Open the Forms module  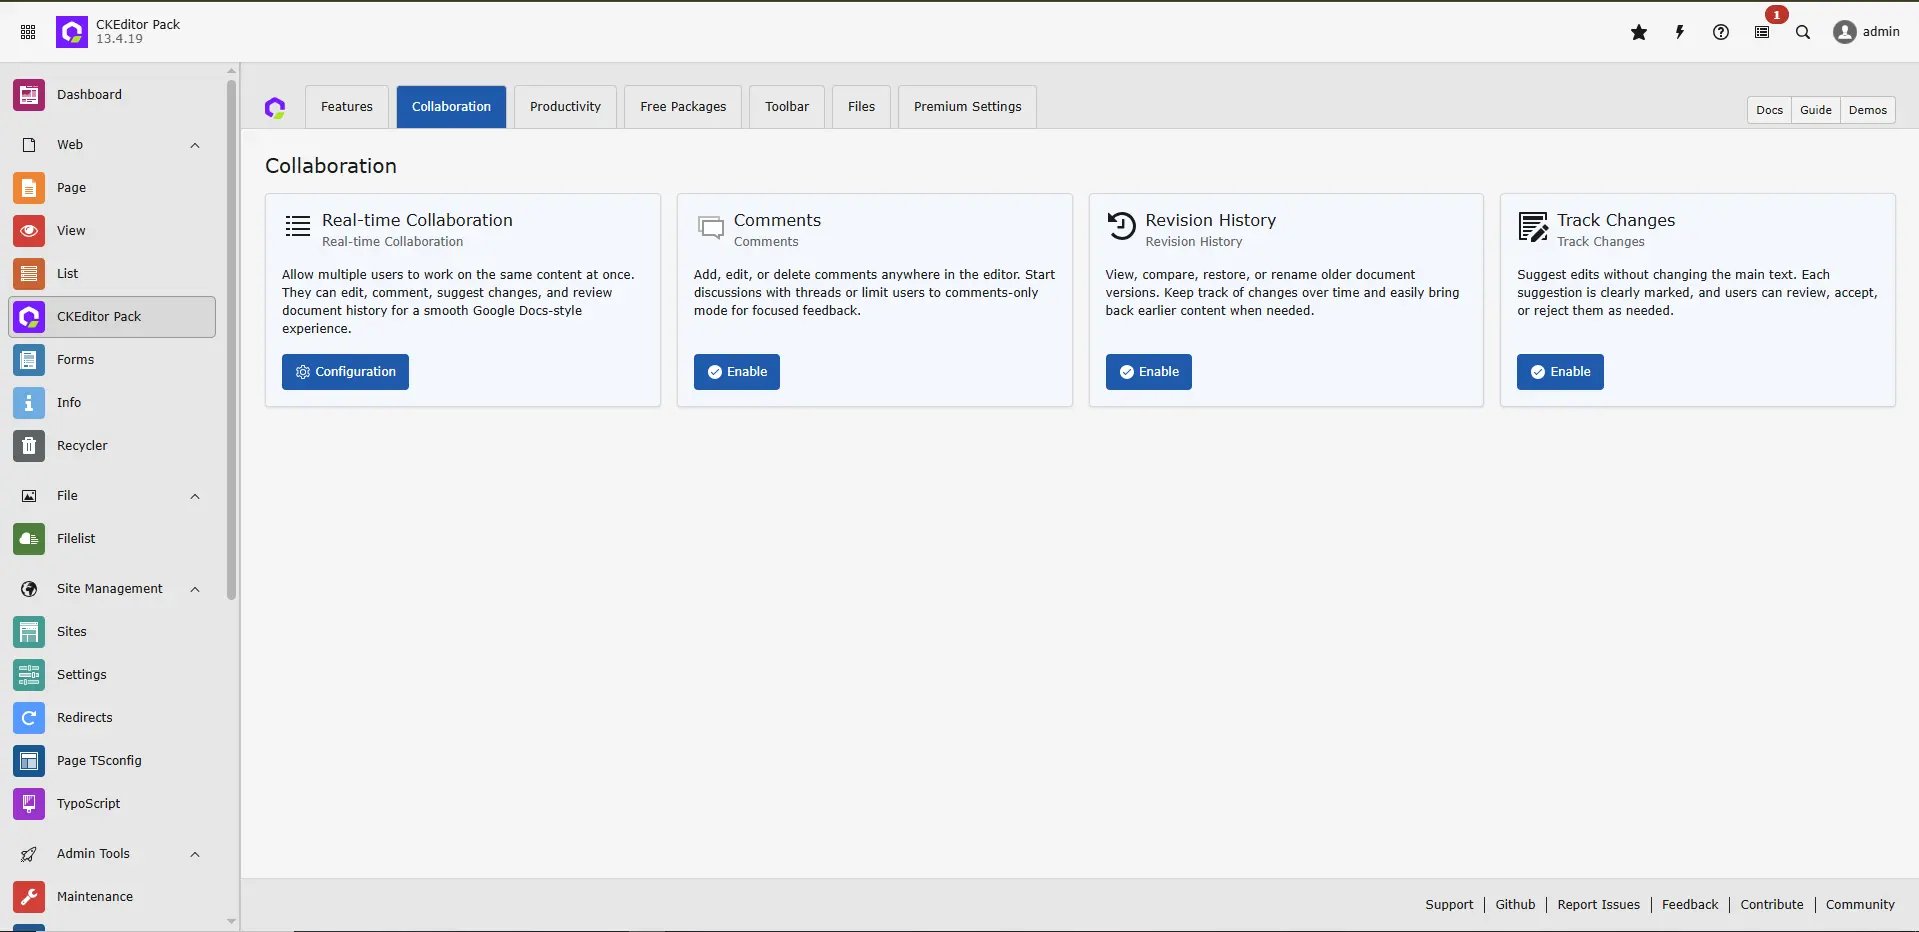[x=112, y=360]
